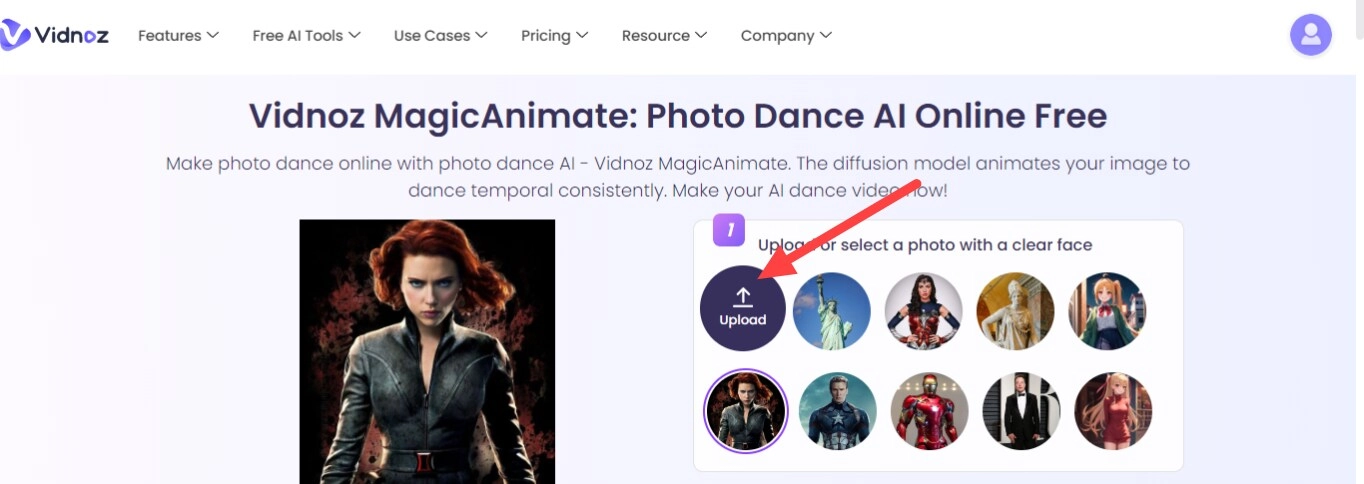1364x484 pixels.
Task: Select the anime girl in red dress
Action: 1113,411
